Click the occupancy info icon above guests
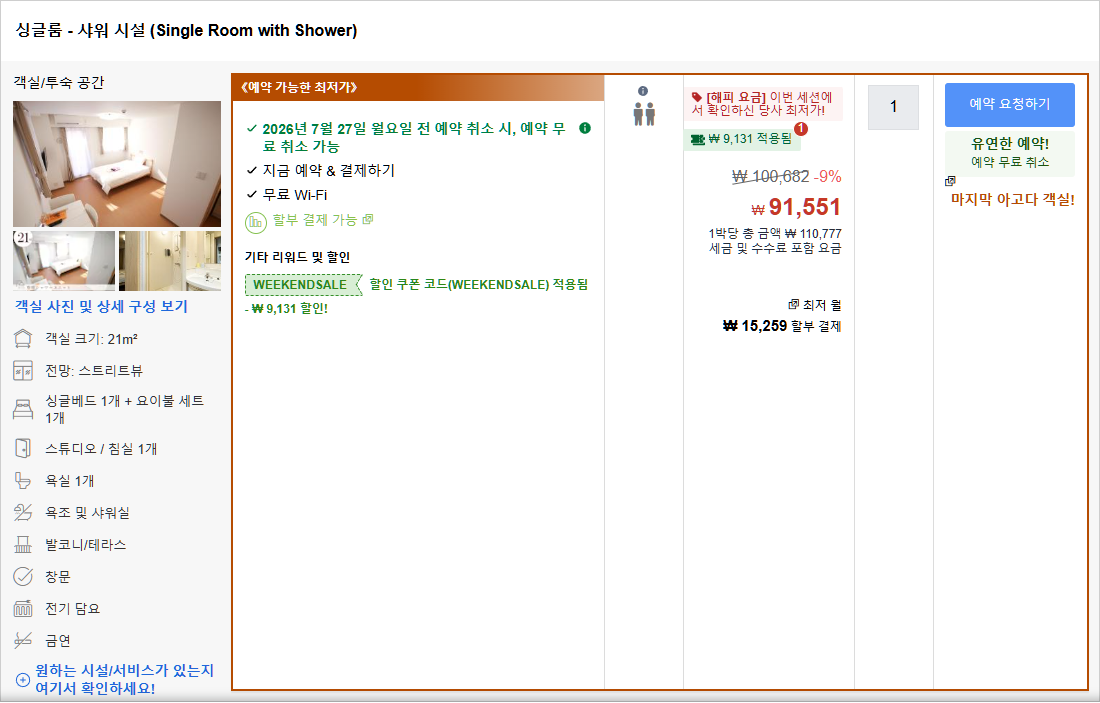 pos(643,91)
